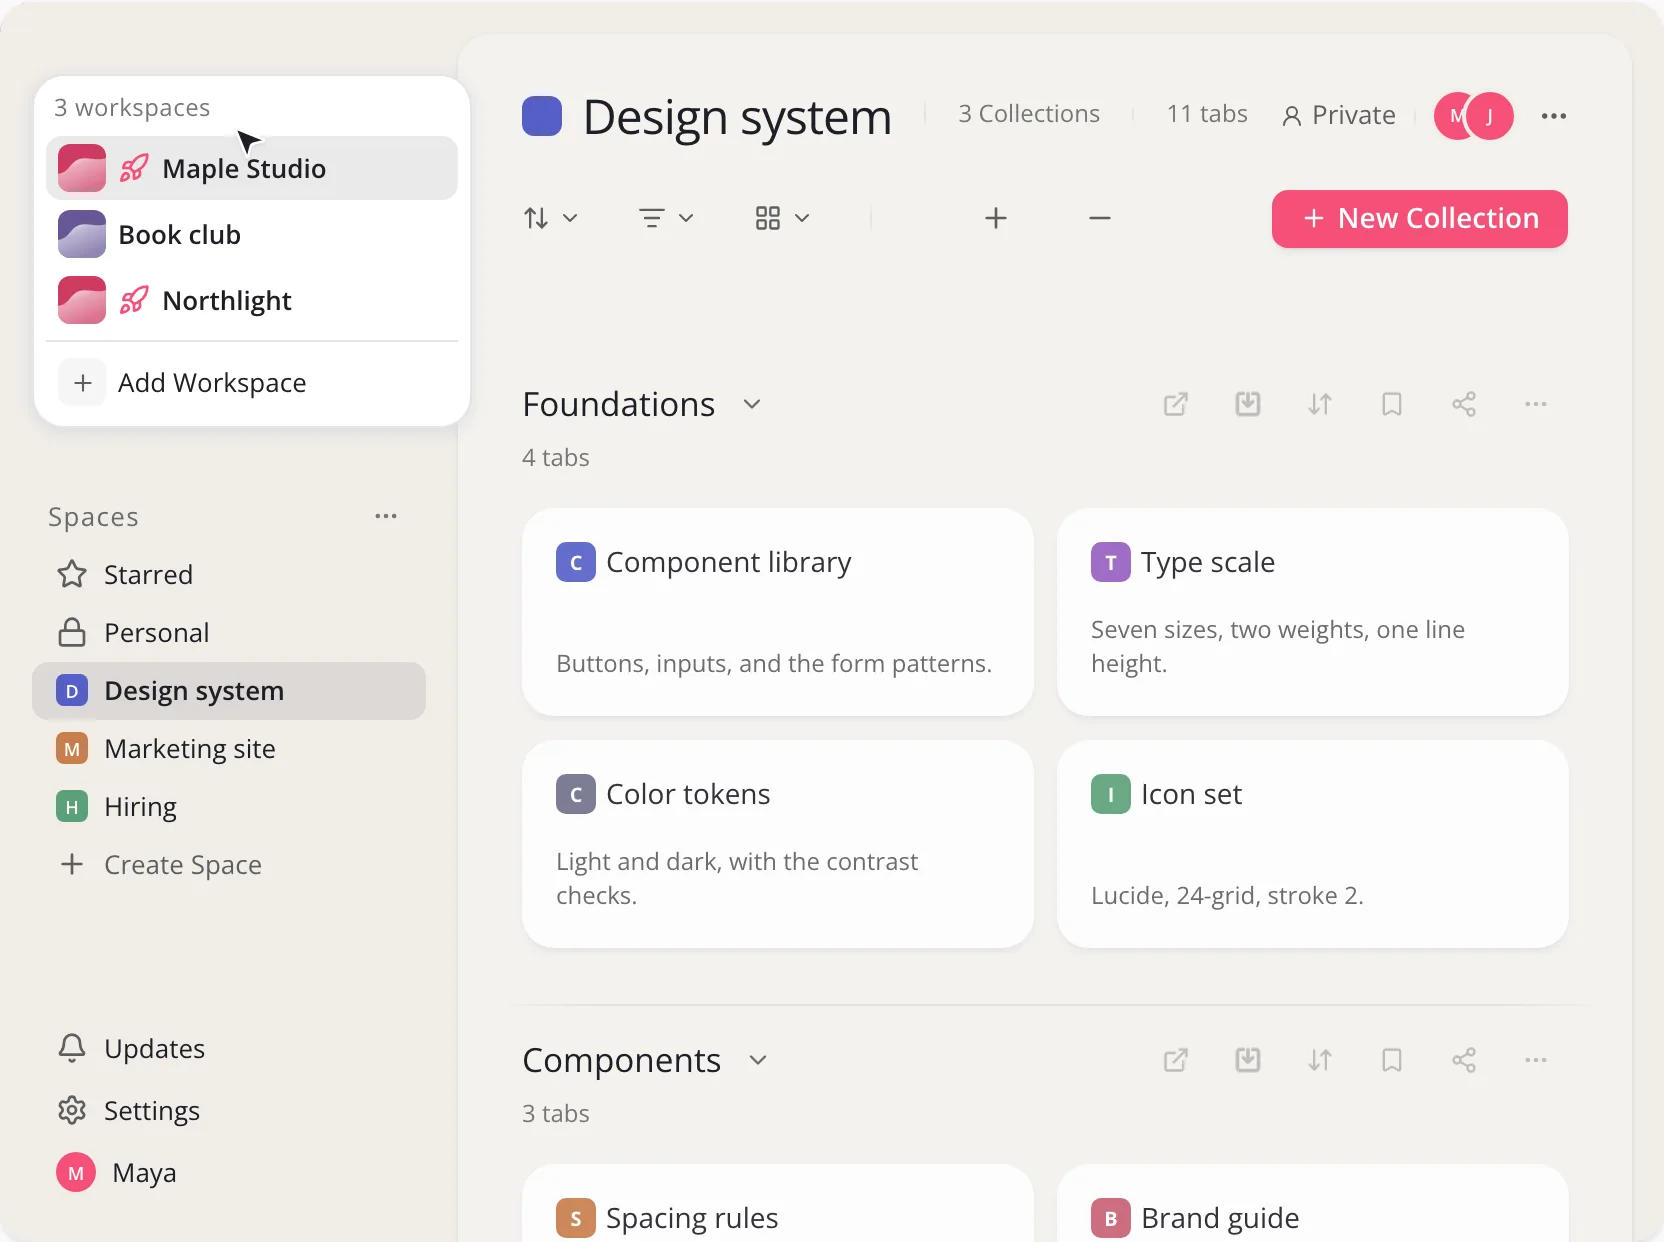Open Settings via the gear icon
1664x1242 pixels.
tap(72, 1110)
